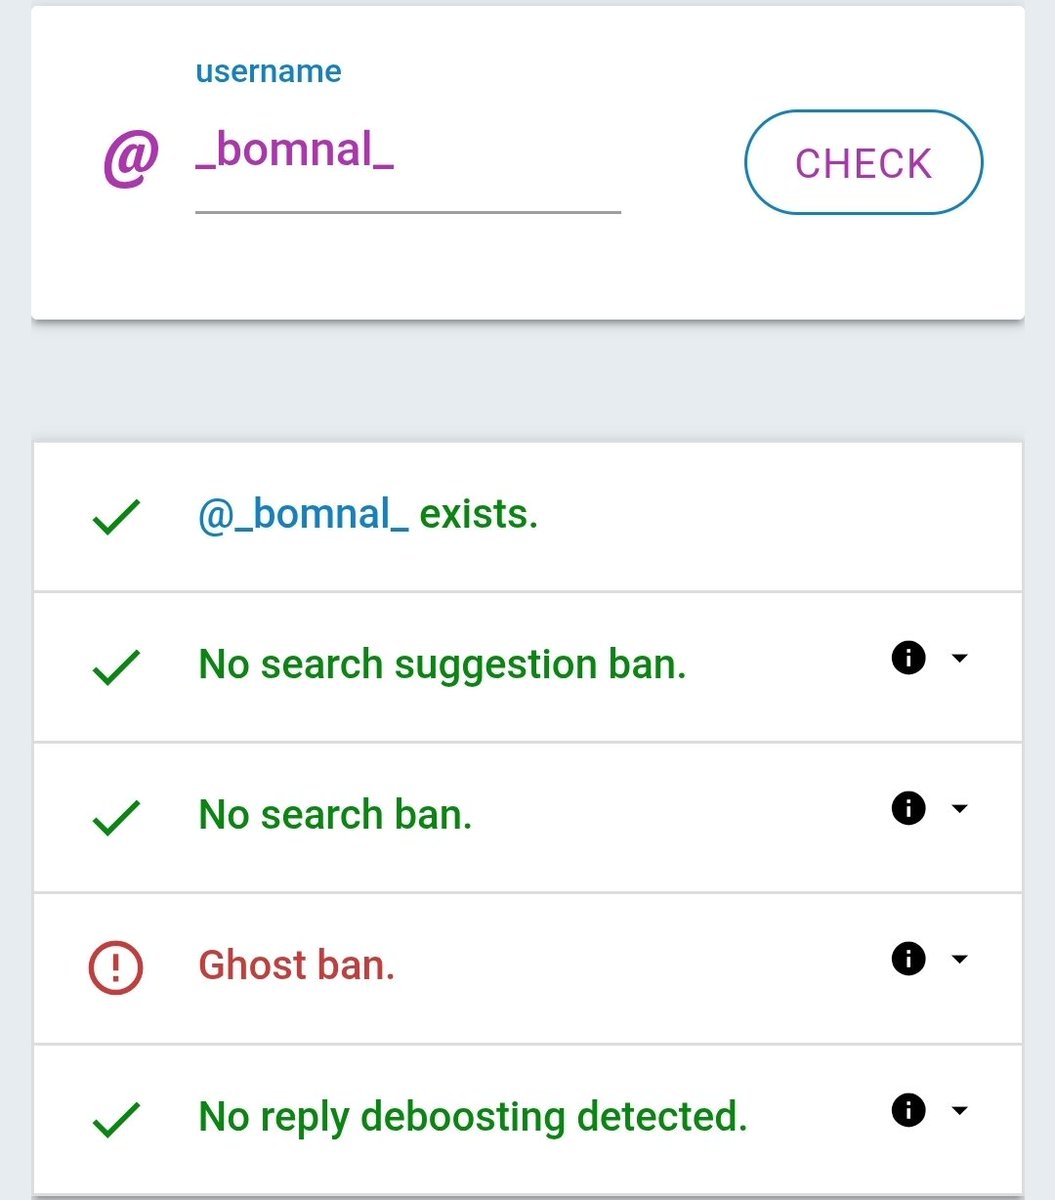Click the info icon for reply deboosting
The height and width of the screenshot is (1200, 1055).
point(908,1110)
